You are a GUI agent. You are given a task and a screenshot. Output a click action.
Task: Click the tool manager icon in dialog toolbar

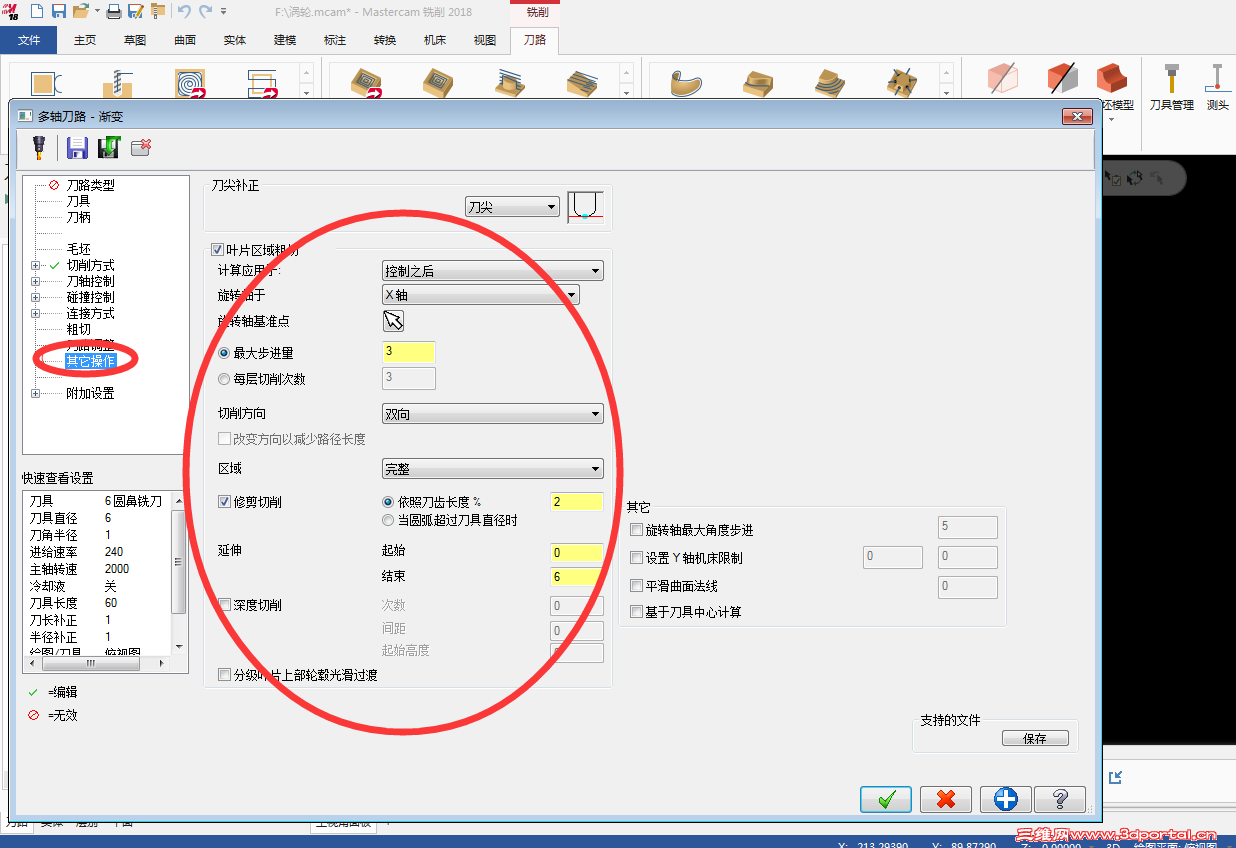(x=38, y=148)
